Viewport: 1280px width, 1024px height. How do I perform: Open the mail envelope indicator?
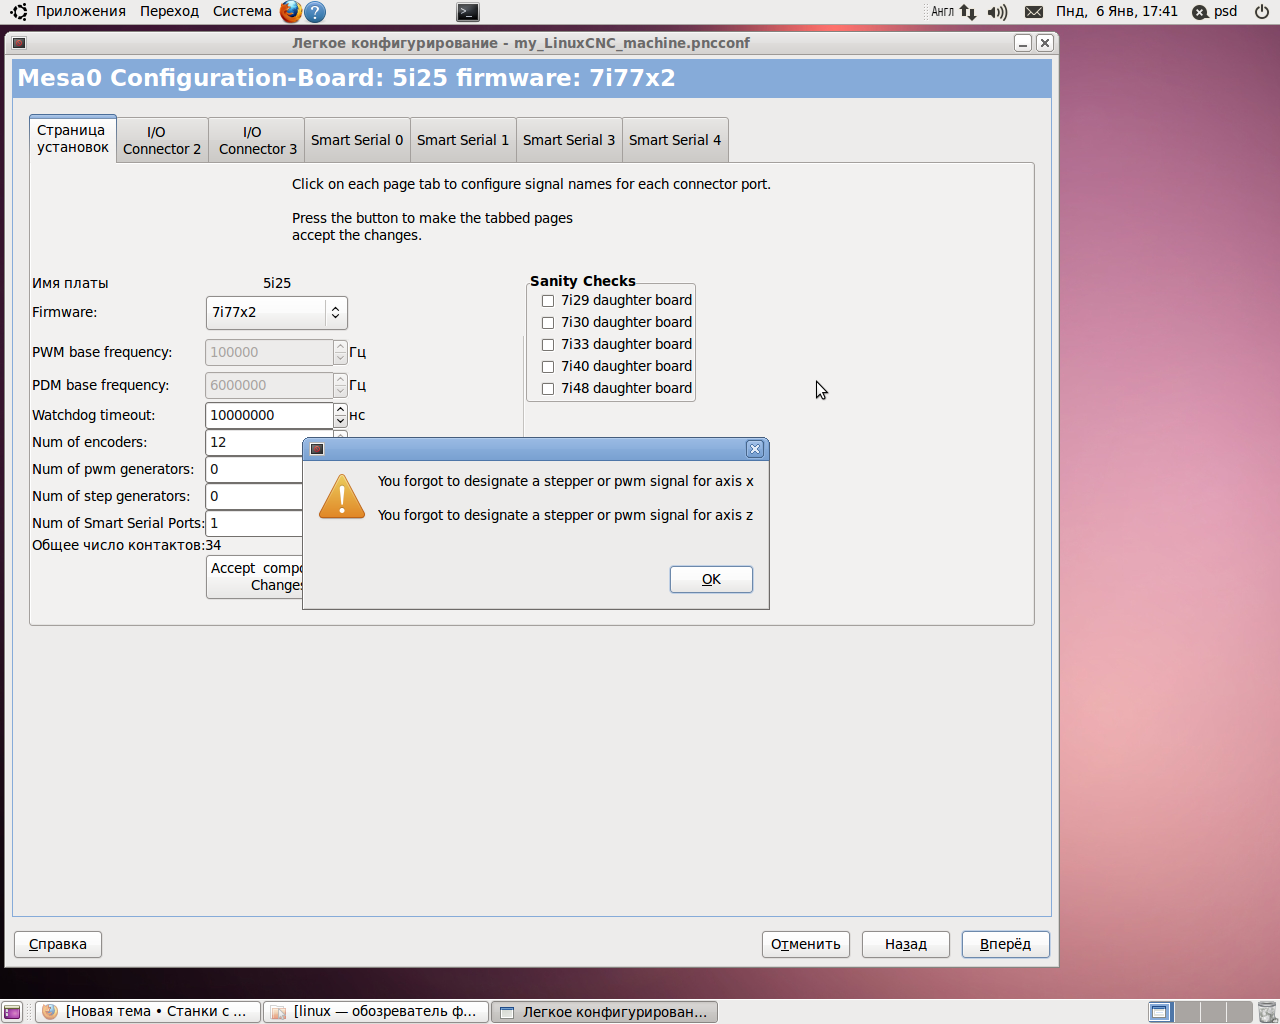[x=1034, y=12]
